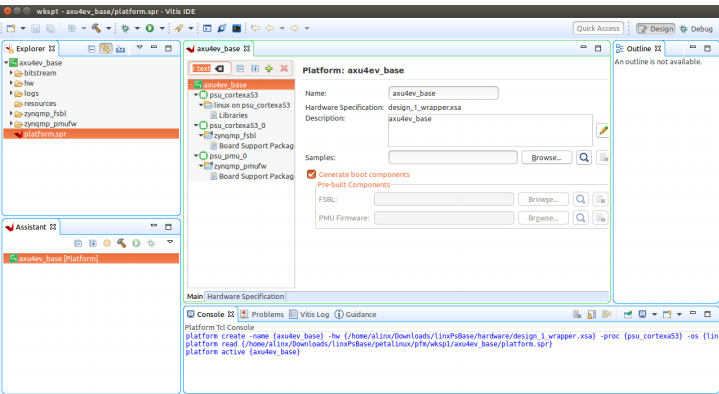Viewport: 719px width, 394px height.
Task: Select zynqmp_pmufw folder in Explorer
Action: point(50,123)
